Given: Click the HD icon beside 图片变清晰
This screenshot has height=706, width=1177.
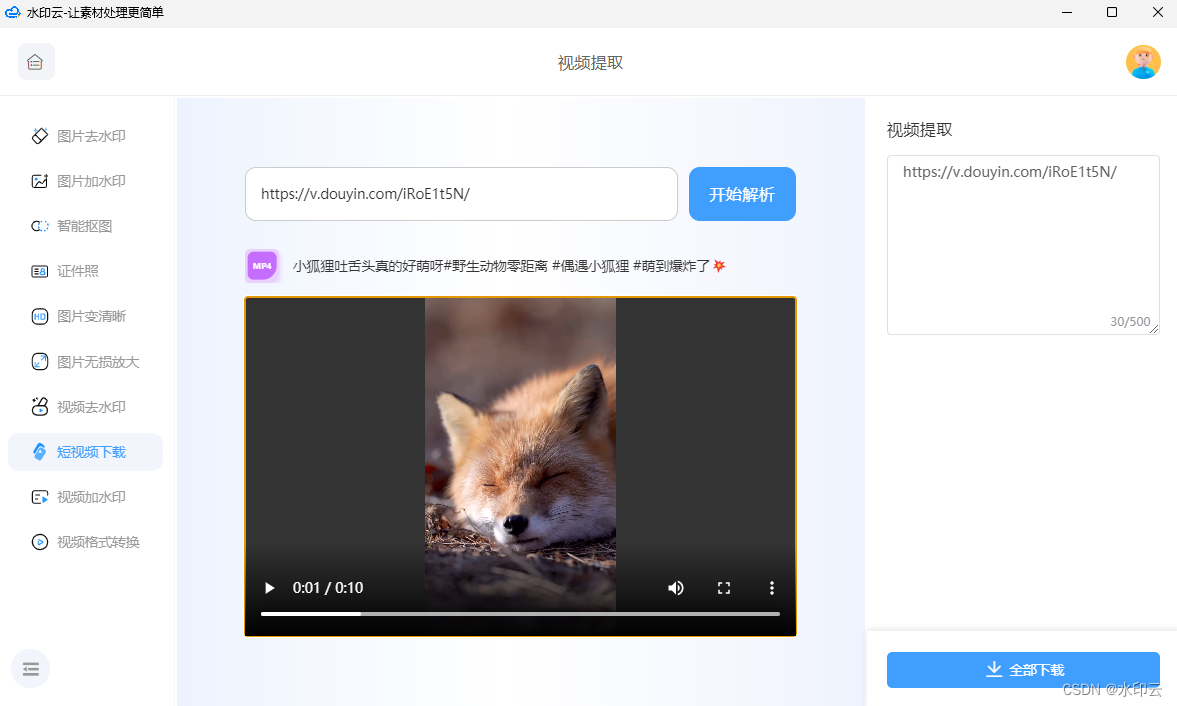Looking at the screenshot, I should [40, 316].
